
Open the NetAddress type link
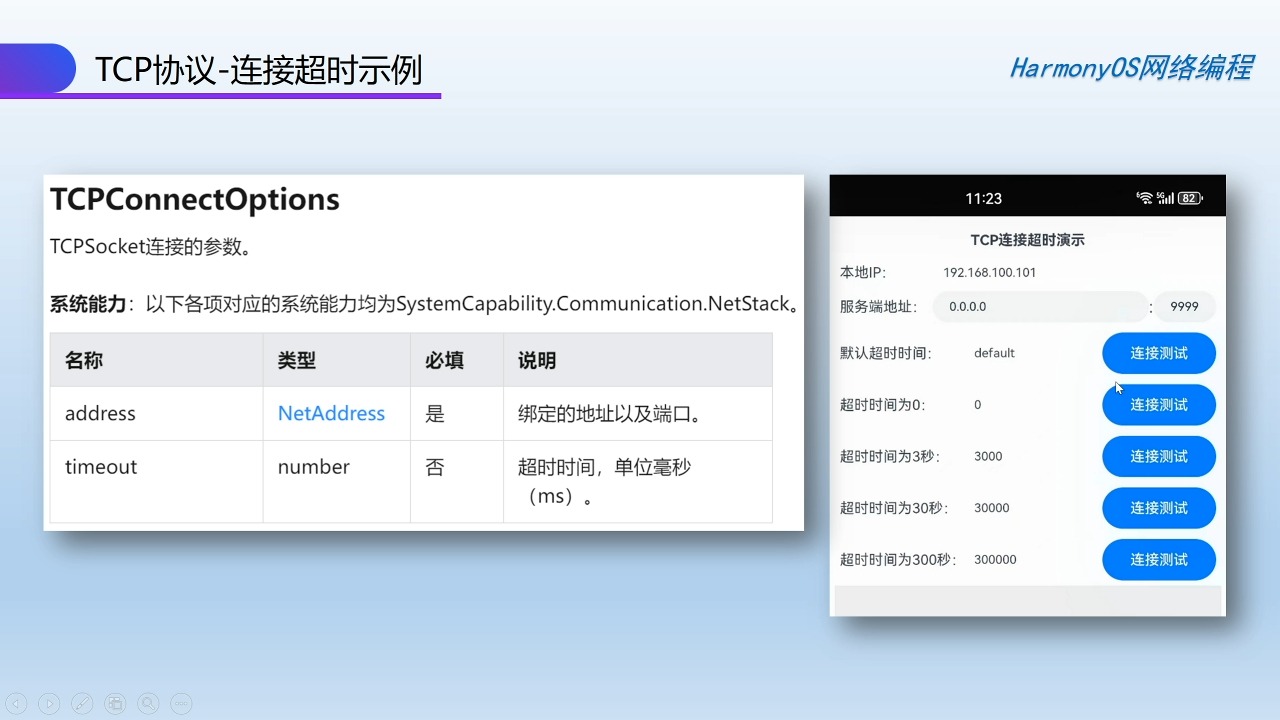tap(331, 413)
